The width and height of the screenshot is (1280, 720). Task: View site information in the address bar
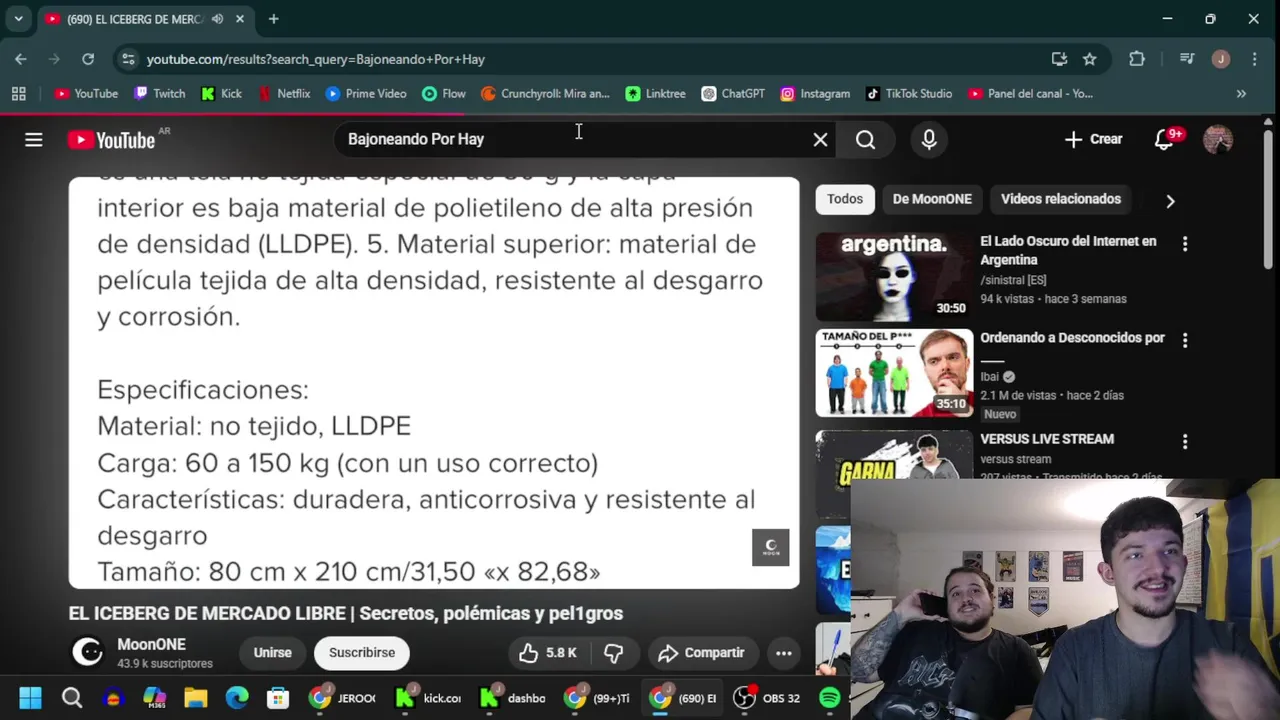pos(128,59)
